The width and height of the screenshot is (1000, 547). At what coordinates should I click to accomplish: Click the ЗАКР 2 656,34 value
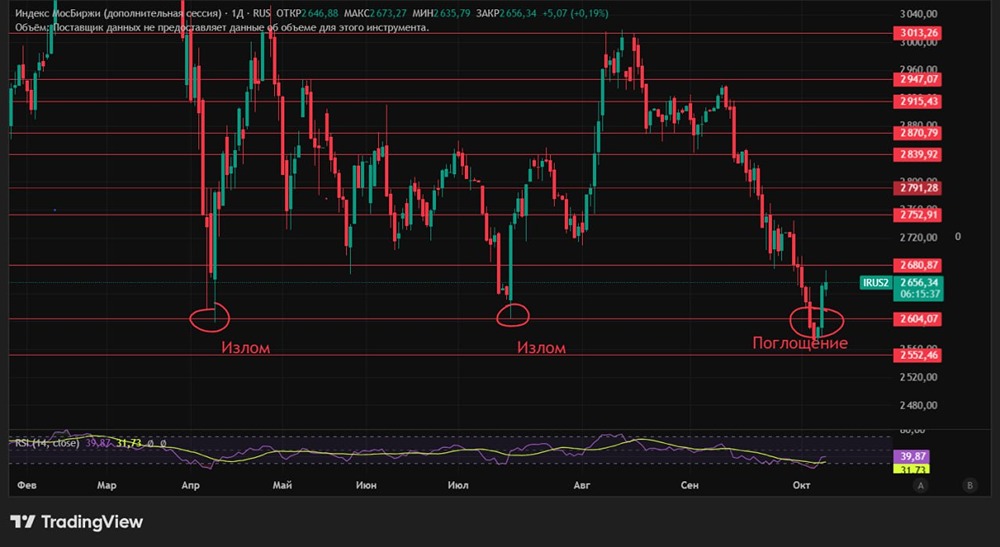click(506, 13)
